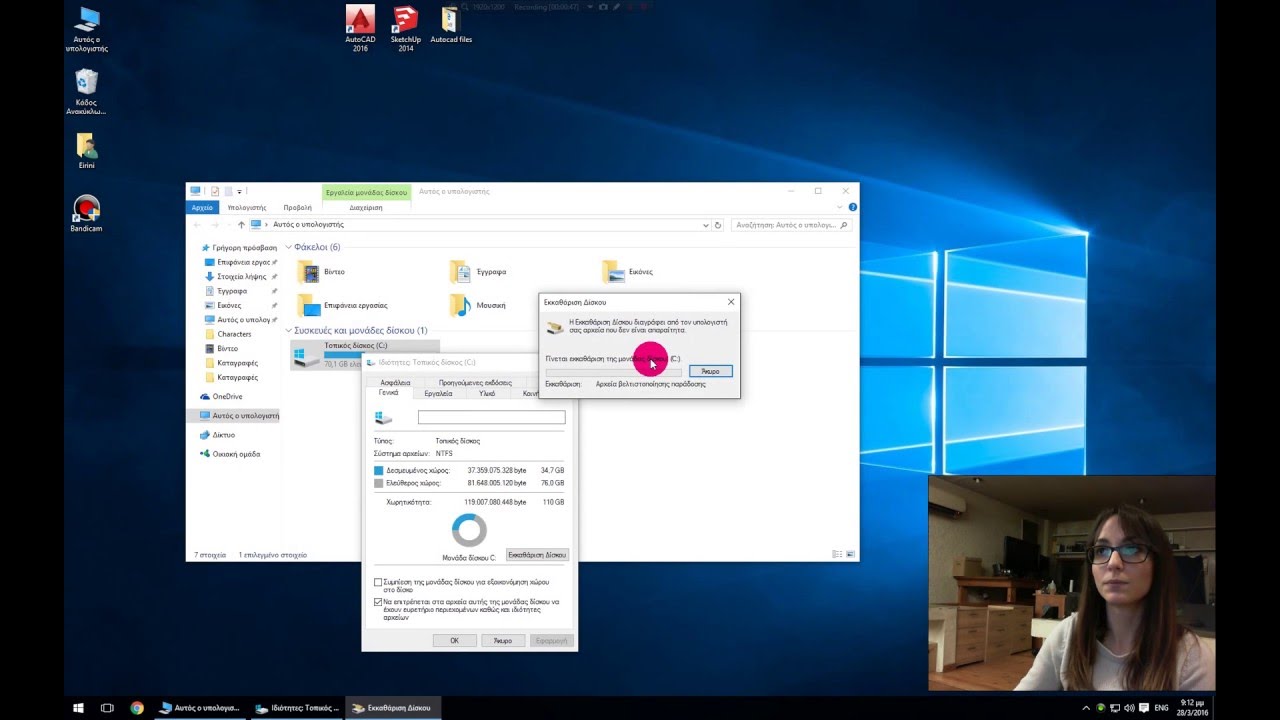Open the Επιφάνεια εργασίας folder in Explorer
This screenshot has height=720, width=1280.
[343, 305]
